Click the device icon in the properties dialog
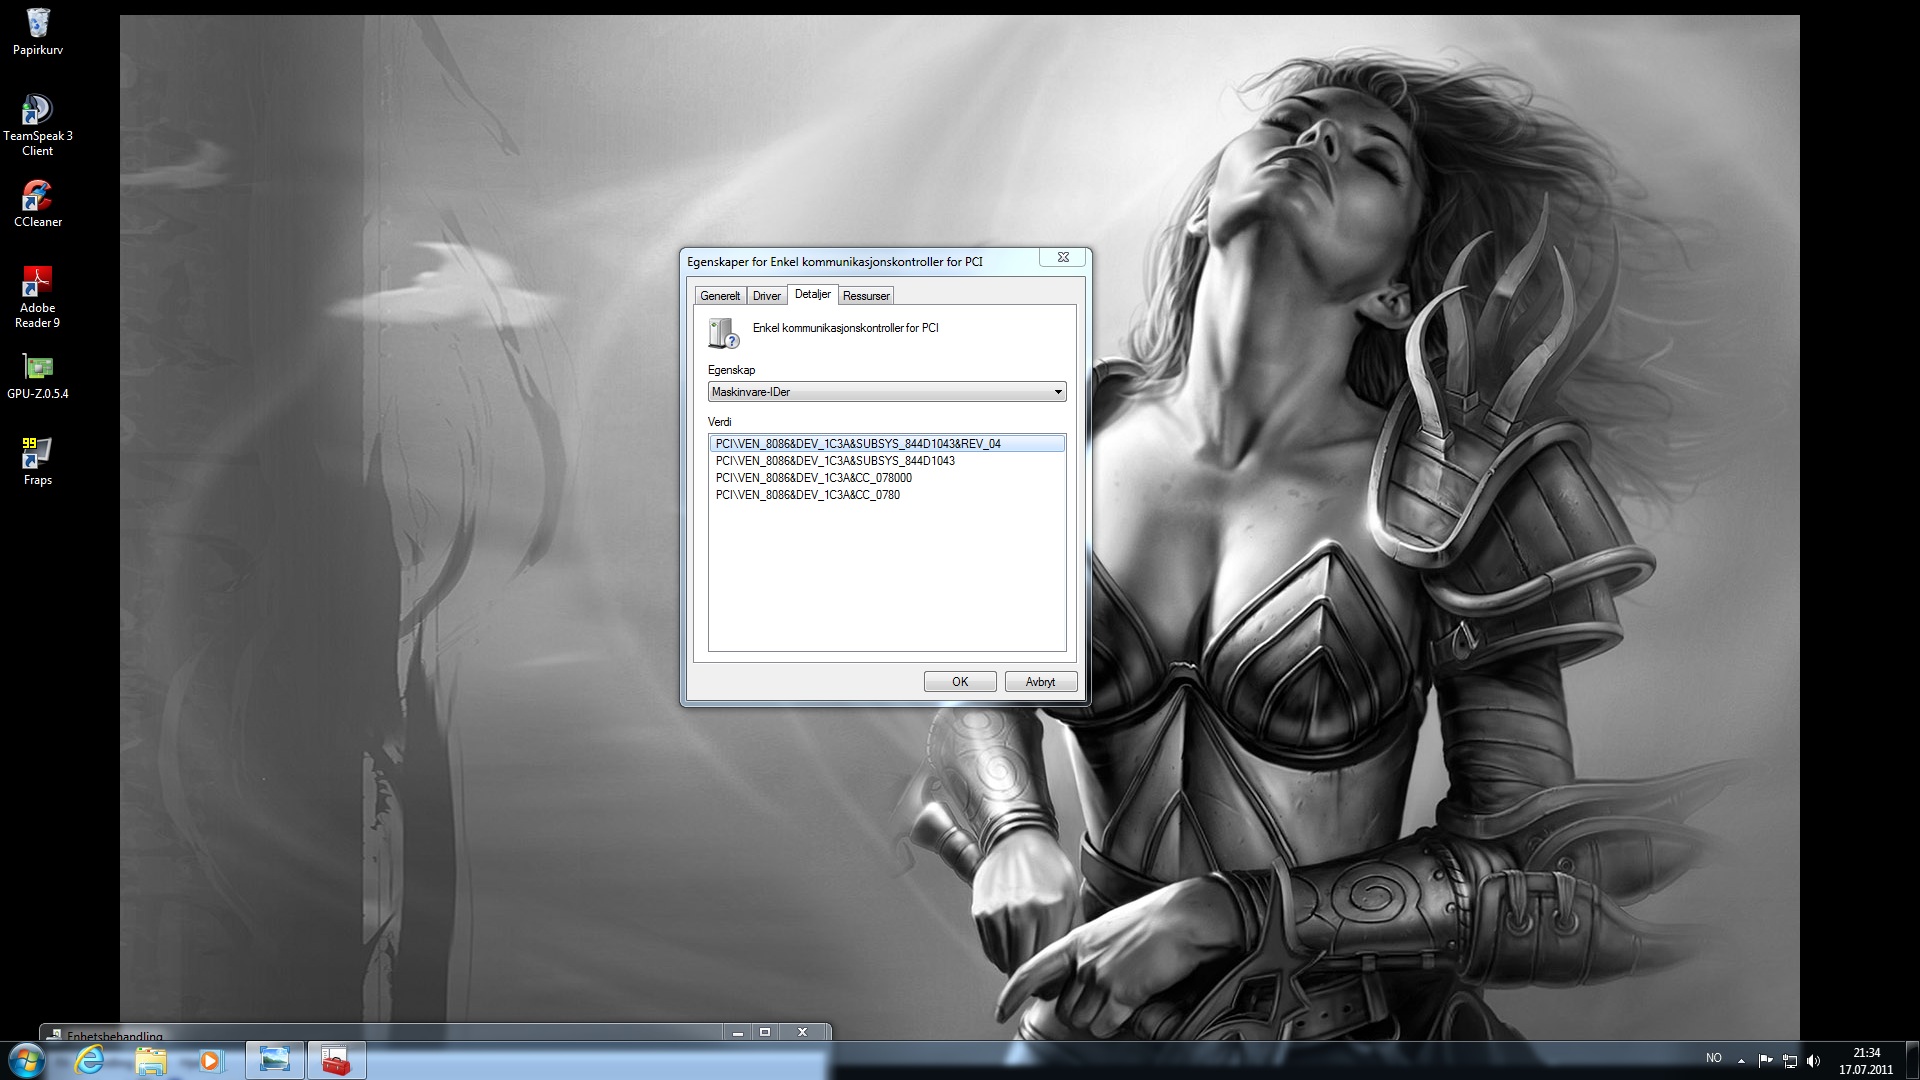Image resolution: width=1920 pixels, height=1080 pixels. (723, 333)
